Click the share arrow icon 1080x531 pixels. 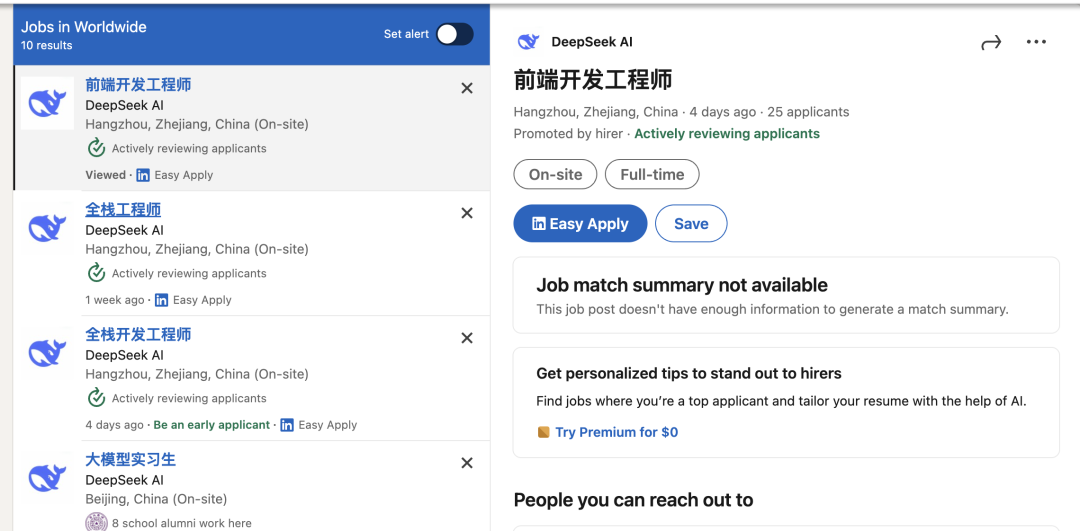coord(990,43)
